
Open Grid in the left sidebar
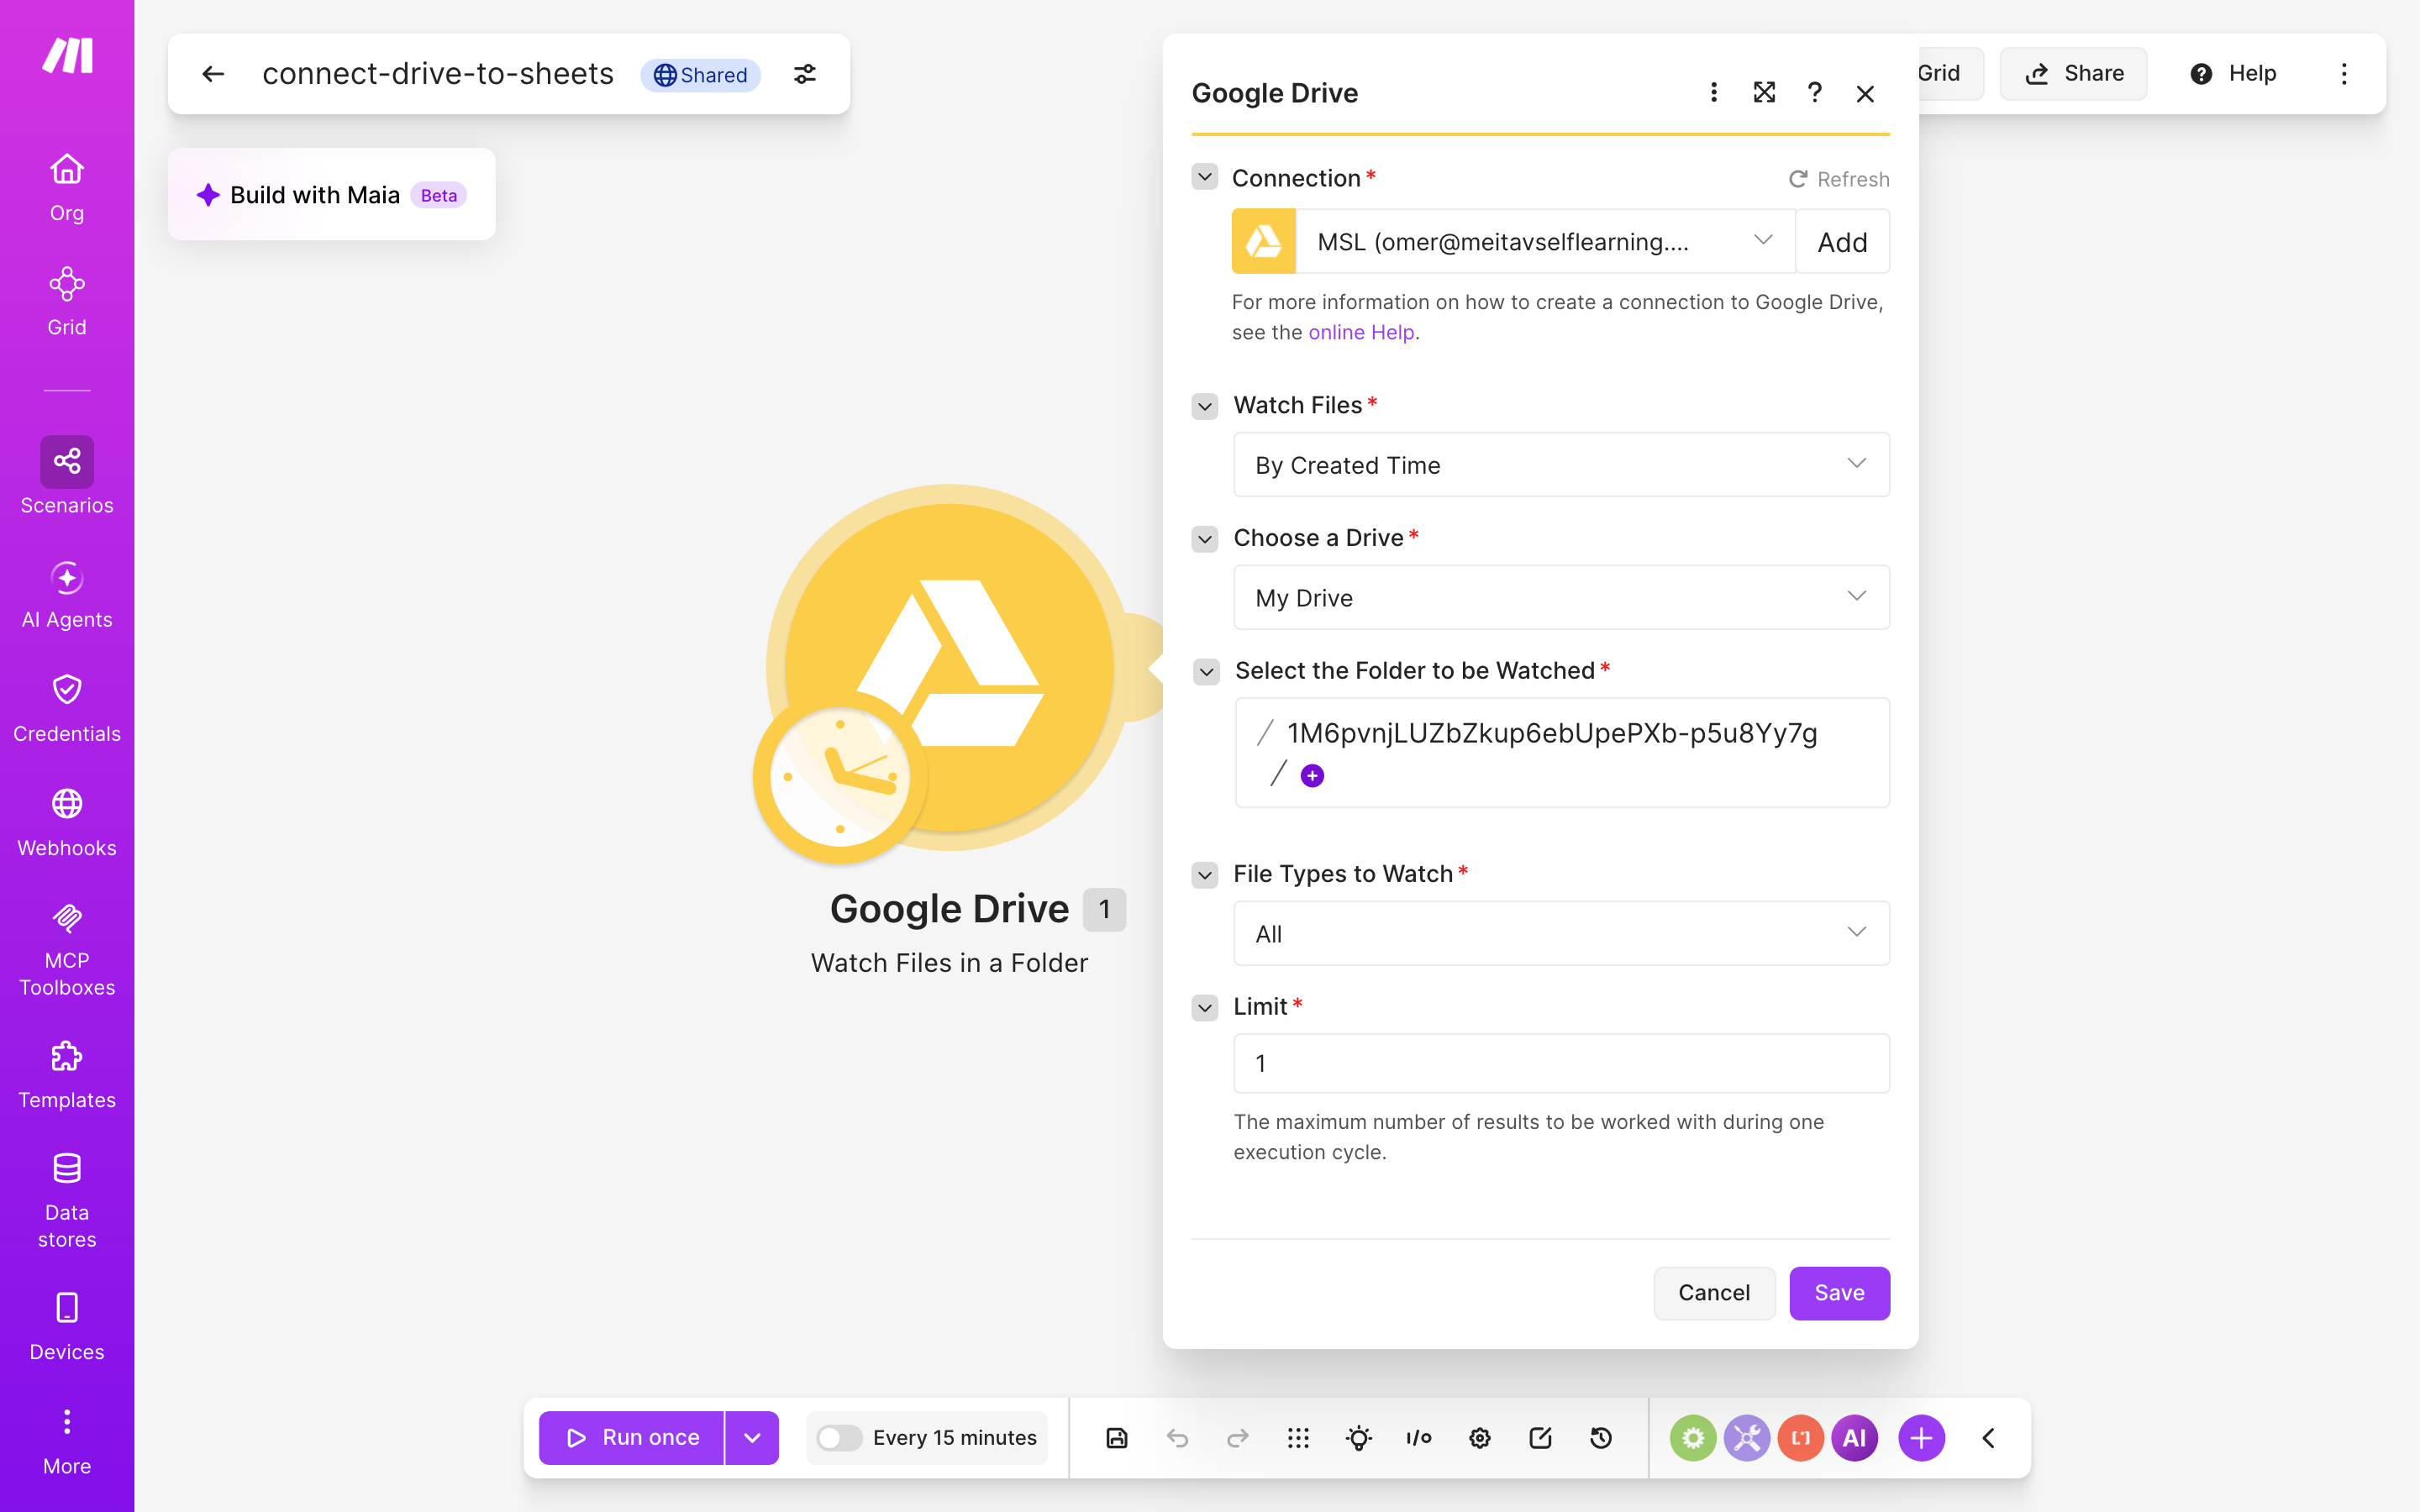pos(67,302)
